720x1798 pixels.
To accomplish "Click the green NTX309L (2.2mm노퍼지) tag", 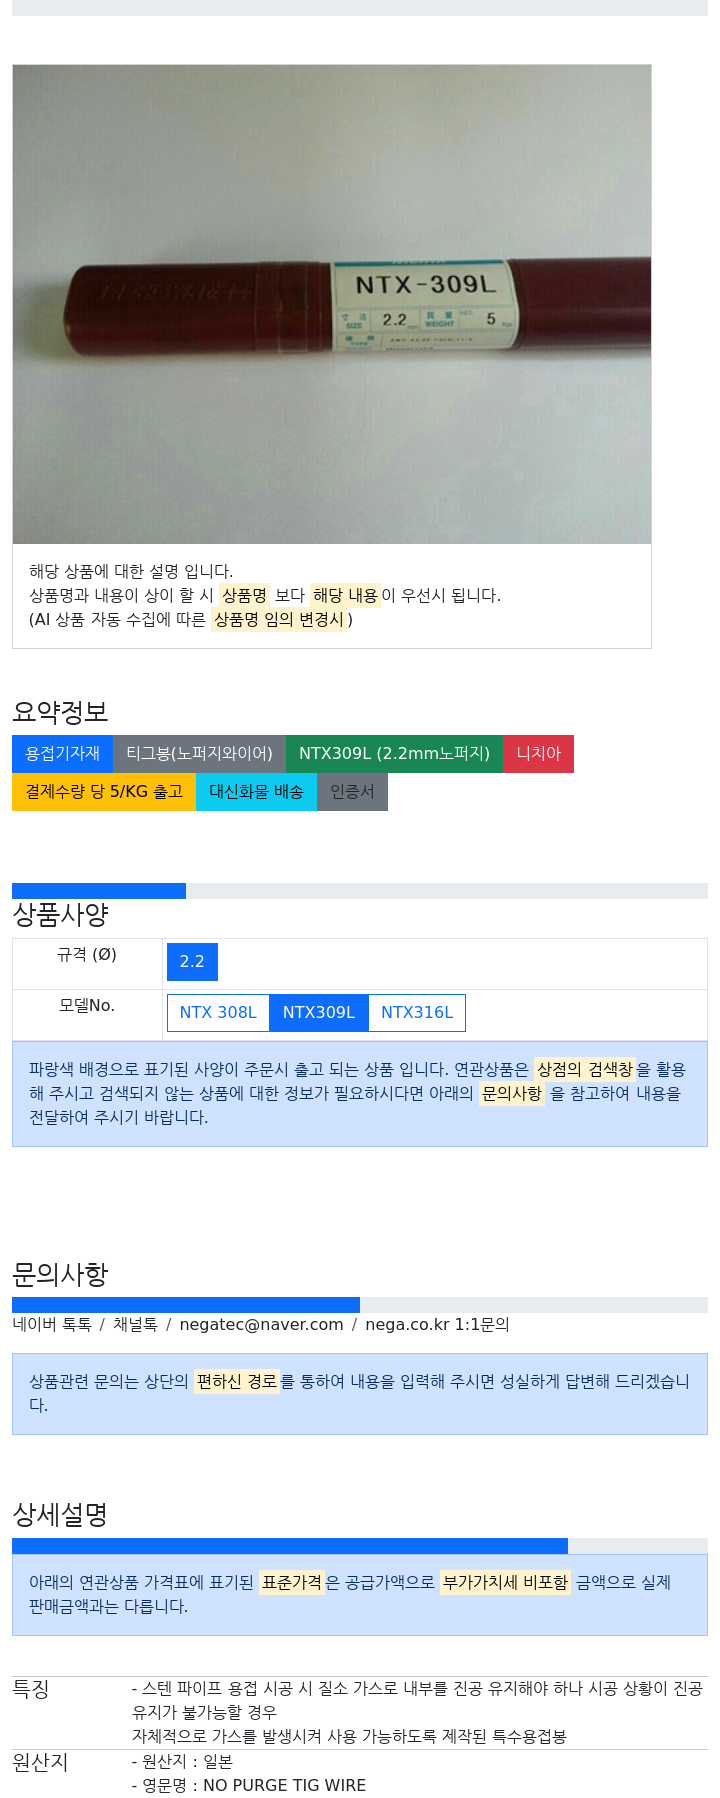I will click(x=394, y=753).
